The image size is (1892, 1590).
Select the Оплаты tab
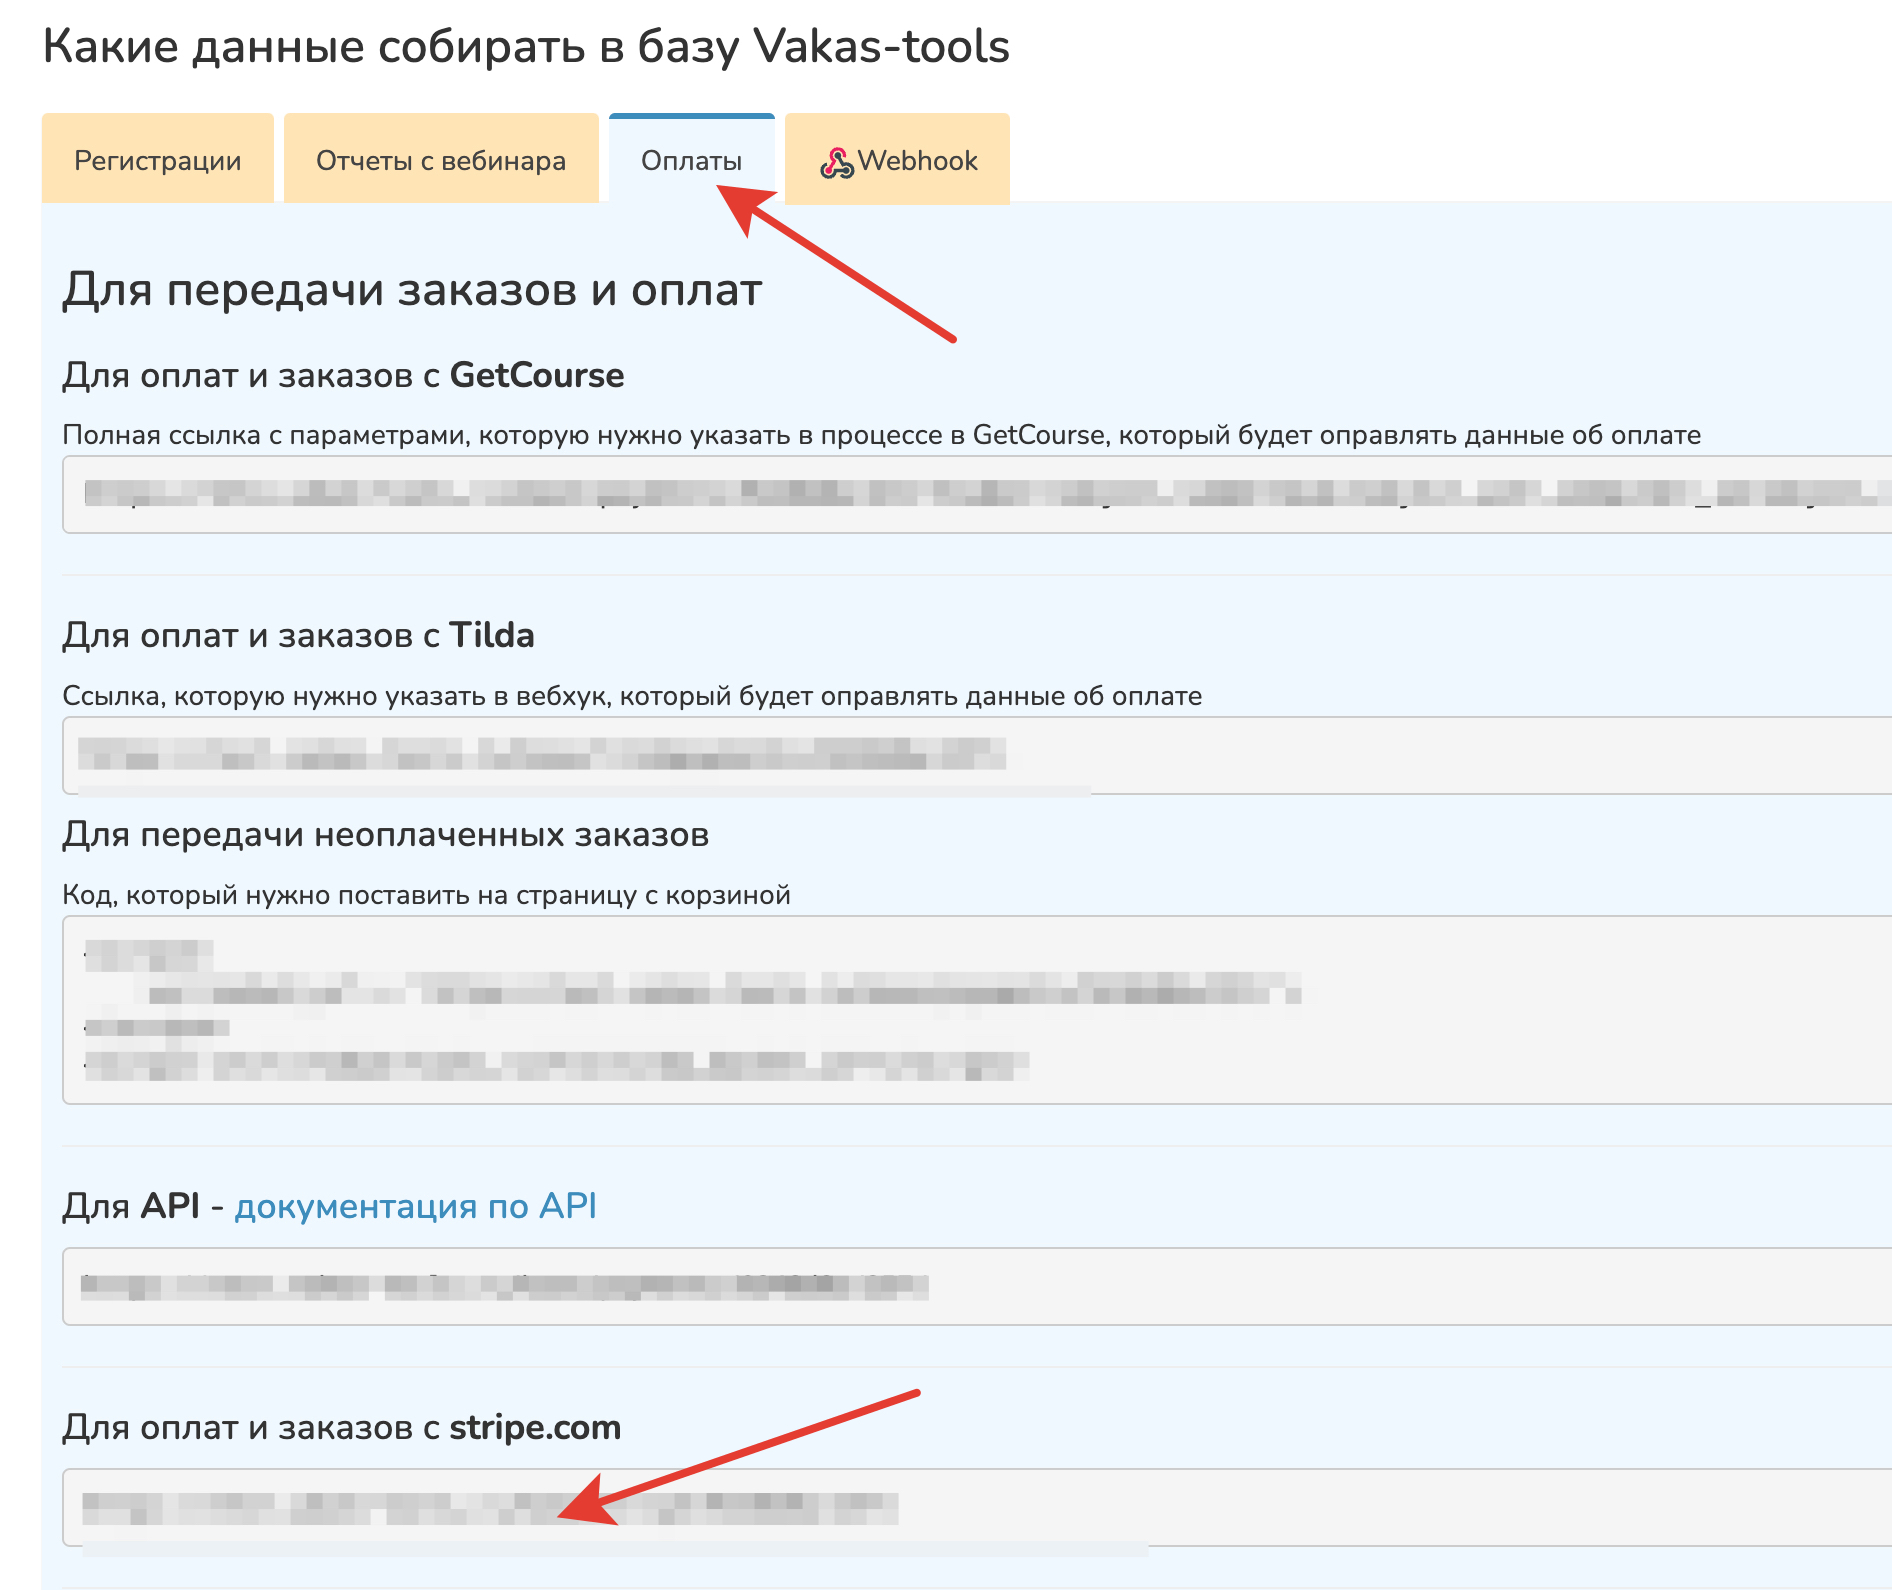[x=691, y=160]
